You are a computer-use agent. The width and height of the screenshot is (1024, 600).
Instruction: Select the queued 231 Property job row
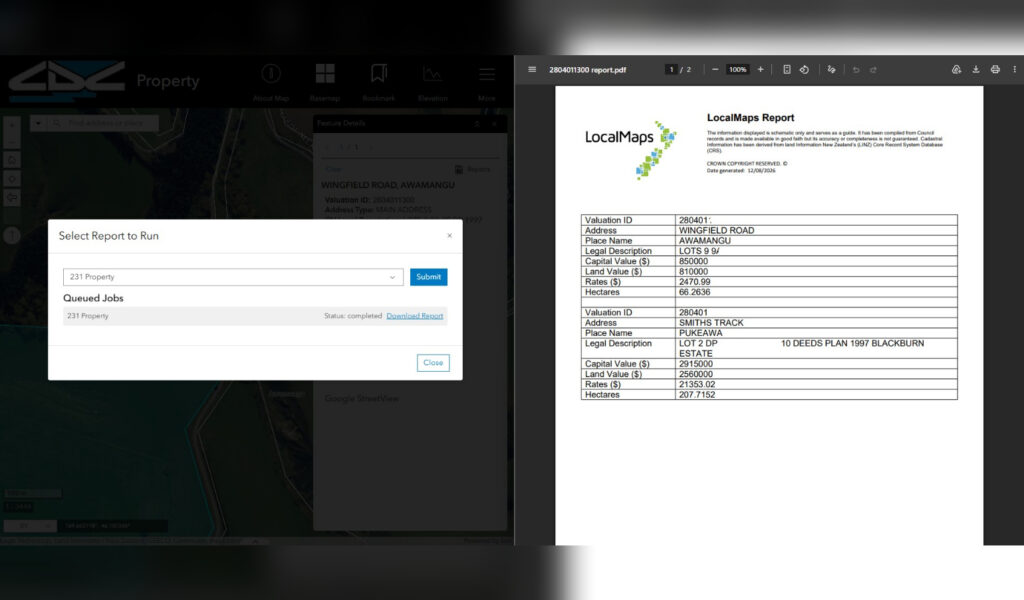tap(255, 316)
